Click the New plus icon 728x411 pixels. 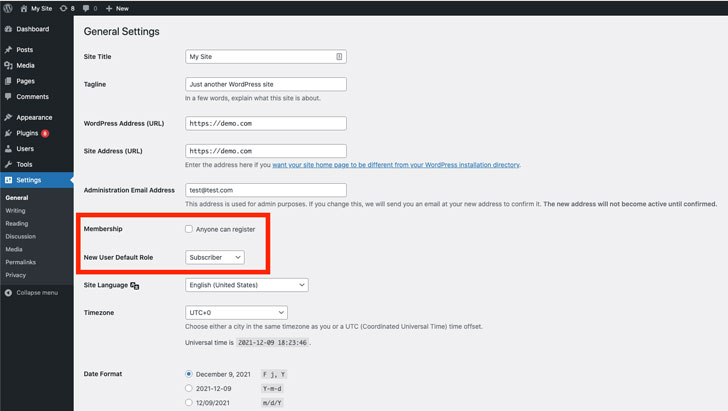click(109, 7)
